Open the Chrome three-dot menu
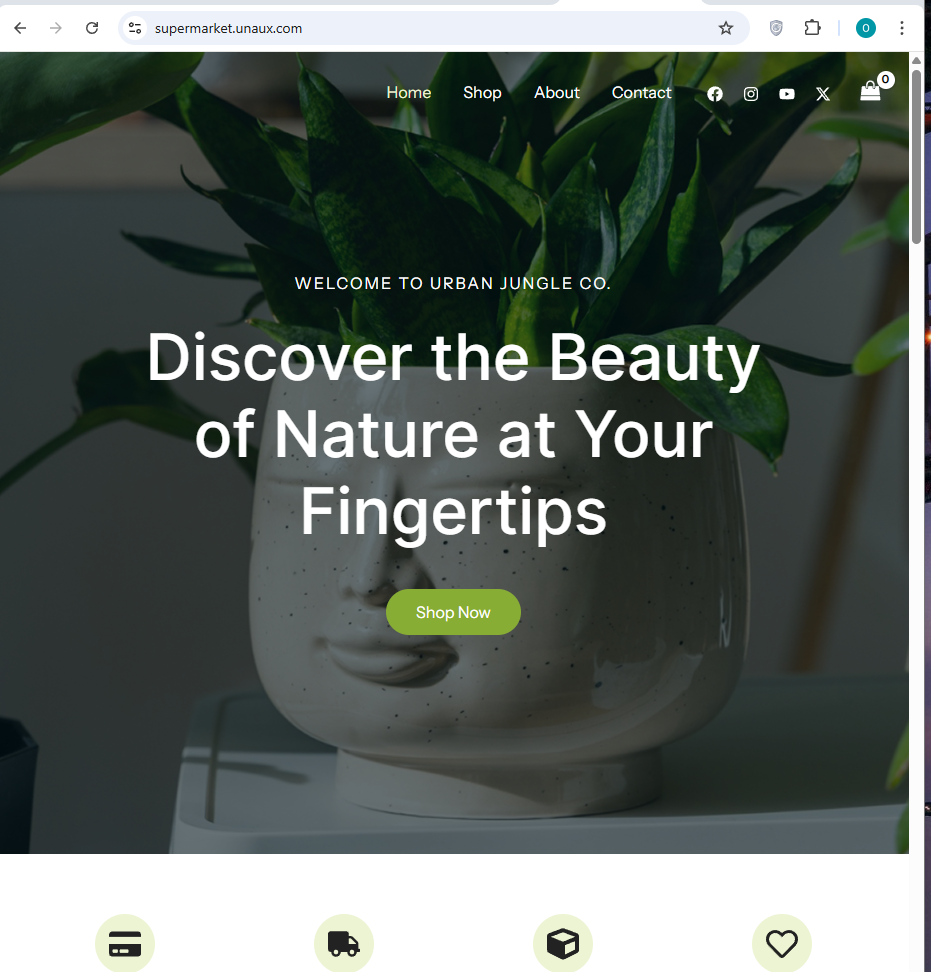The image size is (931, 972). tap(902, 28)
